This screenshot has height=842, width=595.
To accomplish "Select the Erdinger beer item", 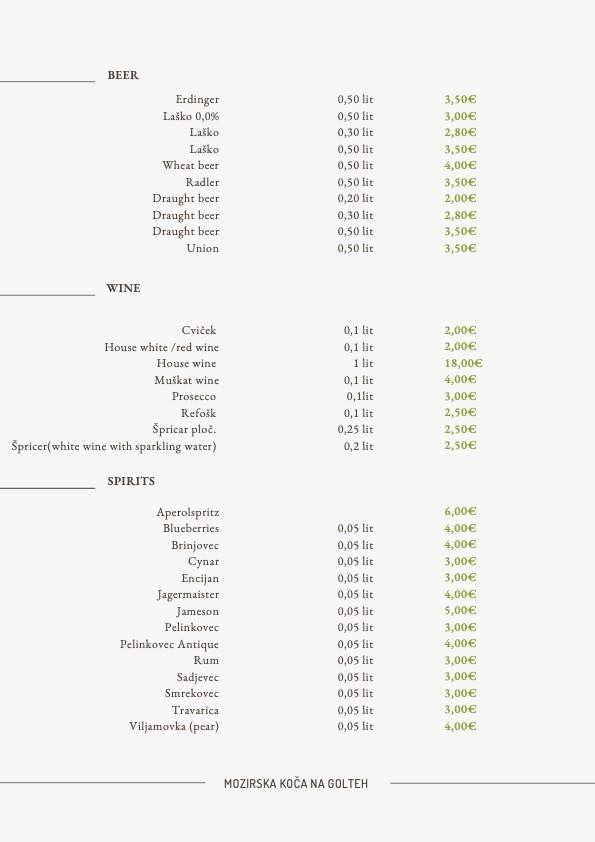I will 197,100.
